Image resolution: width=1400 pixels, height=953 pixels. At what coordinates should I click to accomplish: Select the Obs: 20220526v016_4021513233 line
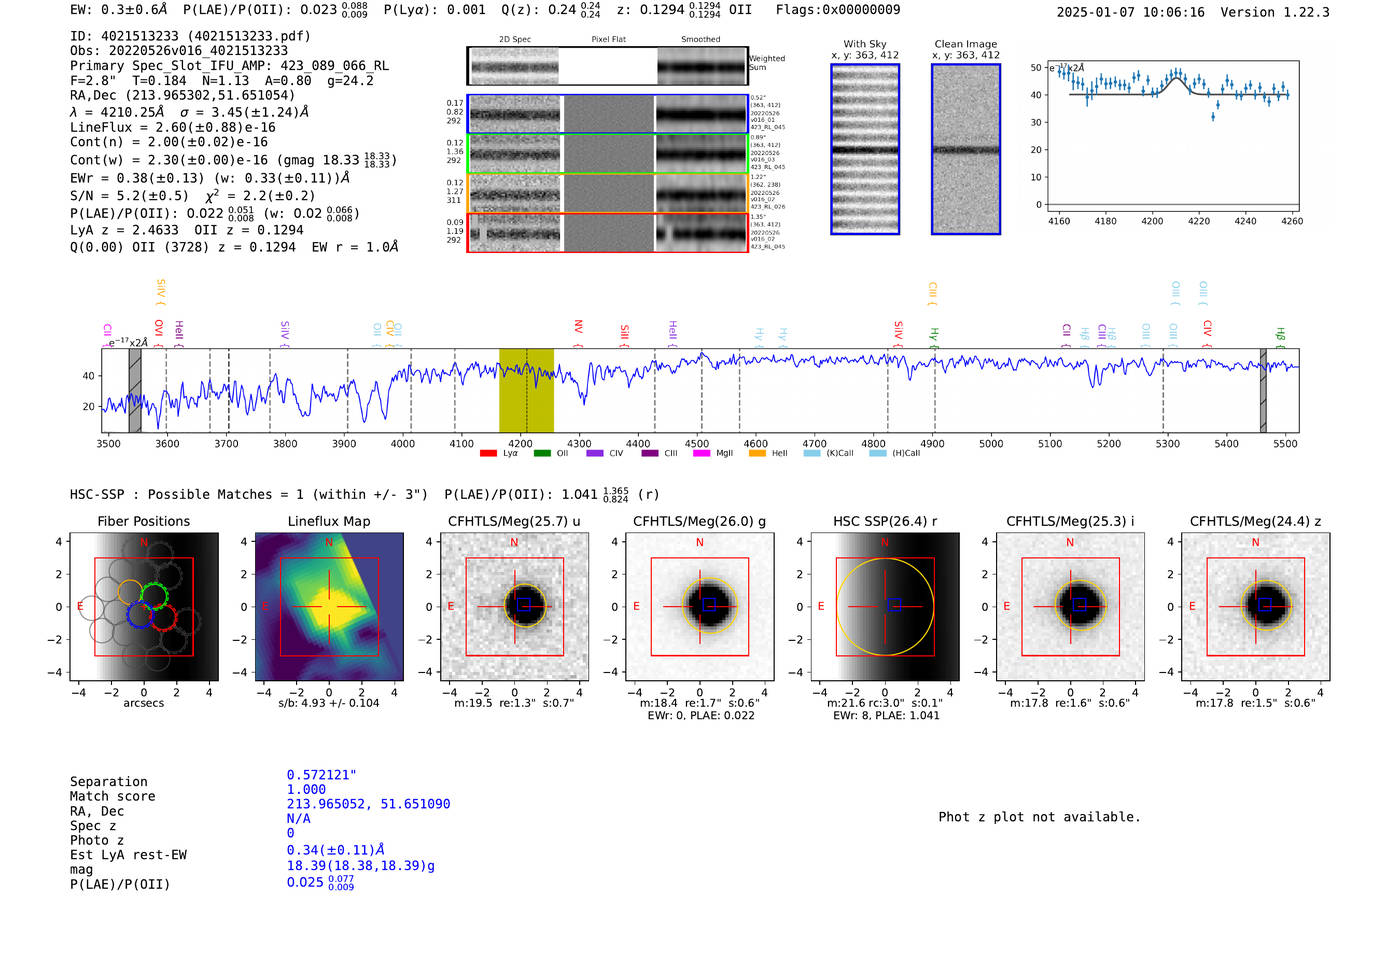pyautogui.click(x=179, y=51)
